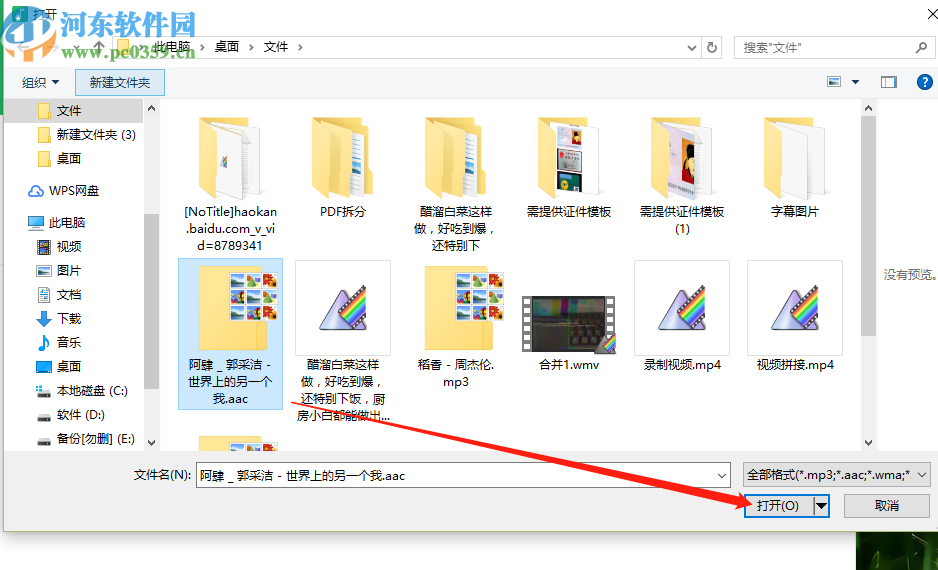Screen dimensions: 938x570
Task: Click file list scroll down arrow
Action: tap(869, 443)
